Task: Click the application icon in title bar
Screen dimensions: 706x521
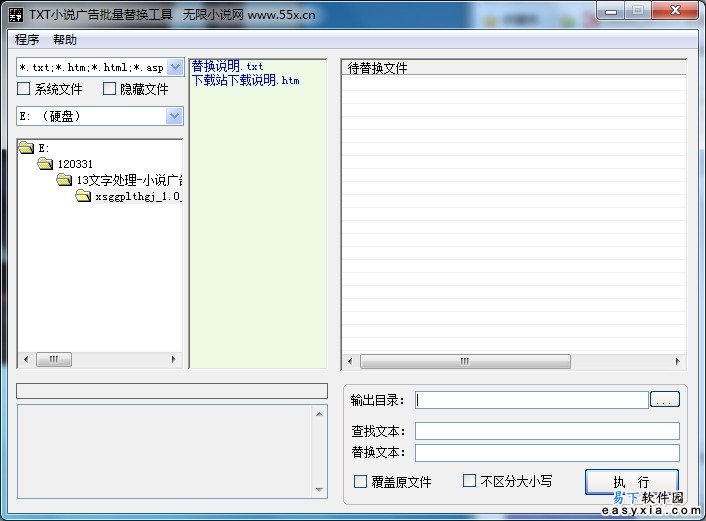Action: click(16, 14)
